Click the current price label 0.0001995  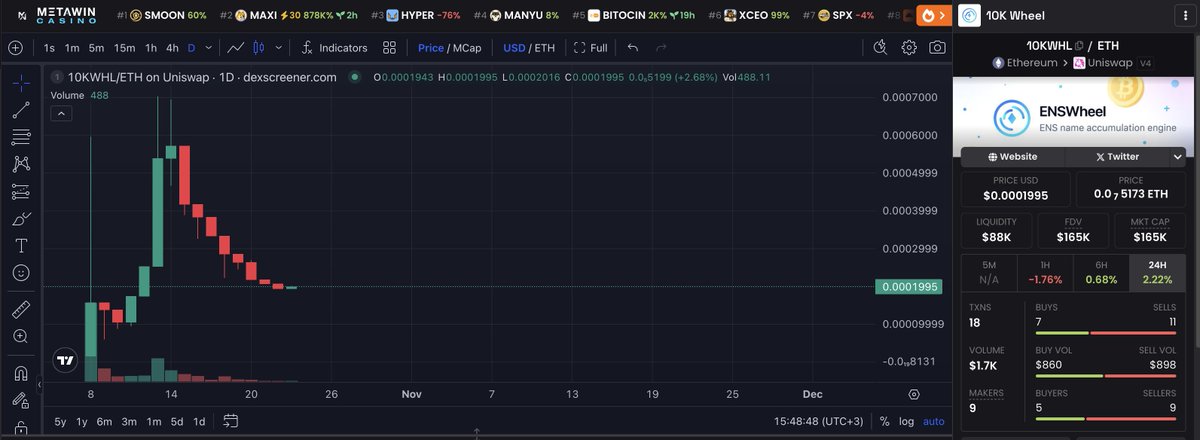907,287
